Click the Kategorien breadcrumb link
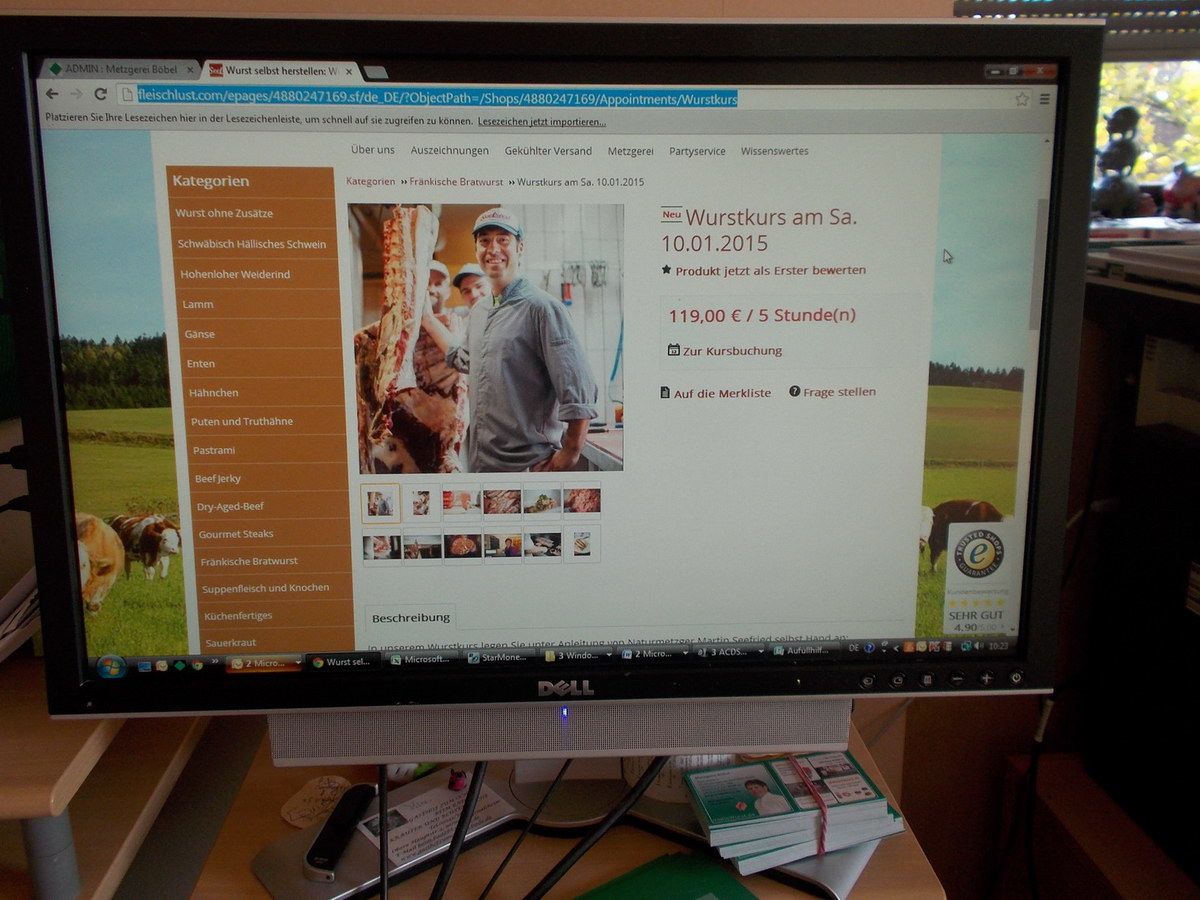Screen dimensions: 1200x900 click(x=371, y=181)
